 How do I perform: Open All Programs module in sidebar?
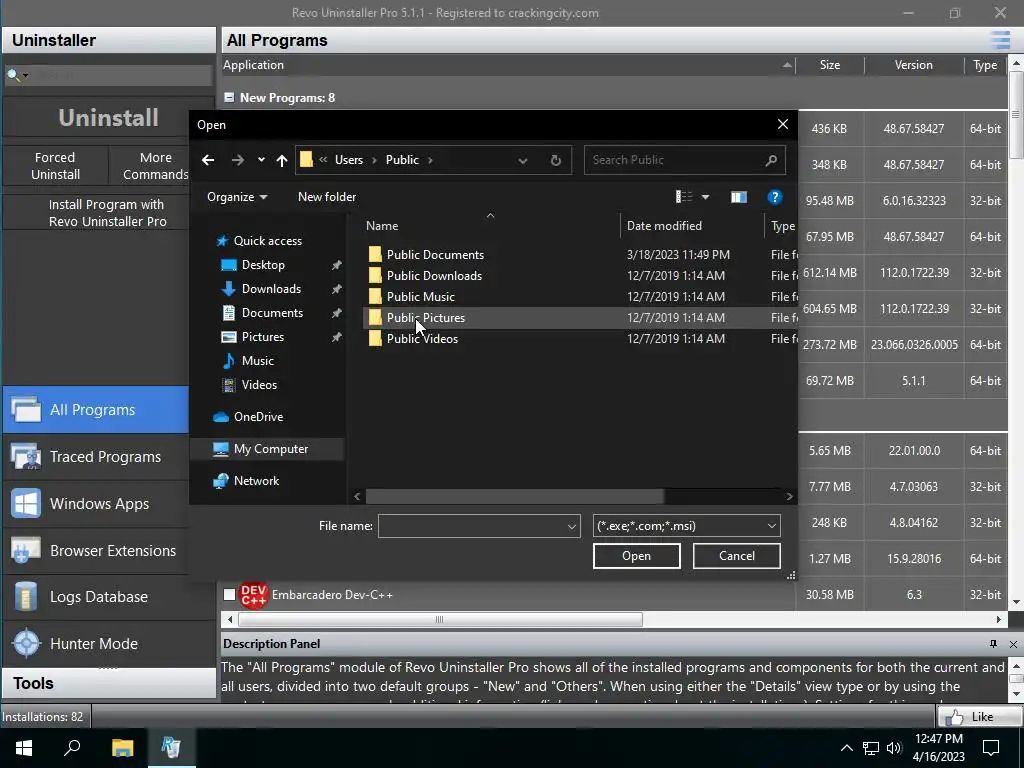pyautogui.click(x=96, y=409)
